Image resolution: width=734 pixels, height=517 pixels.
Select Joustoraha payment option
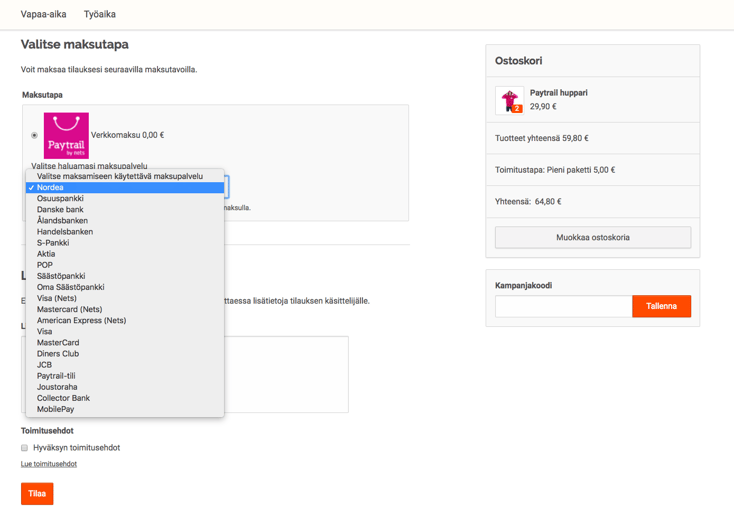(125, 387)
